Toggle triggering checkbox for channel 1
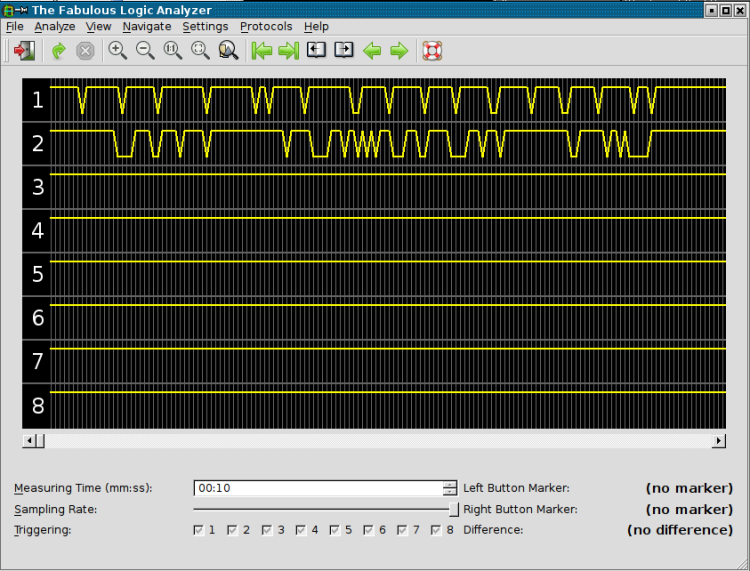The image size is (750, 571). point(199,530)
